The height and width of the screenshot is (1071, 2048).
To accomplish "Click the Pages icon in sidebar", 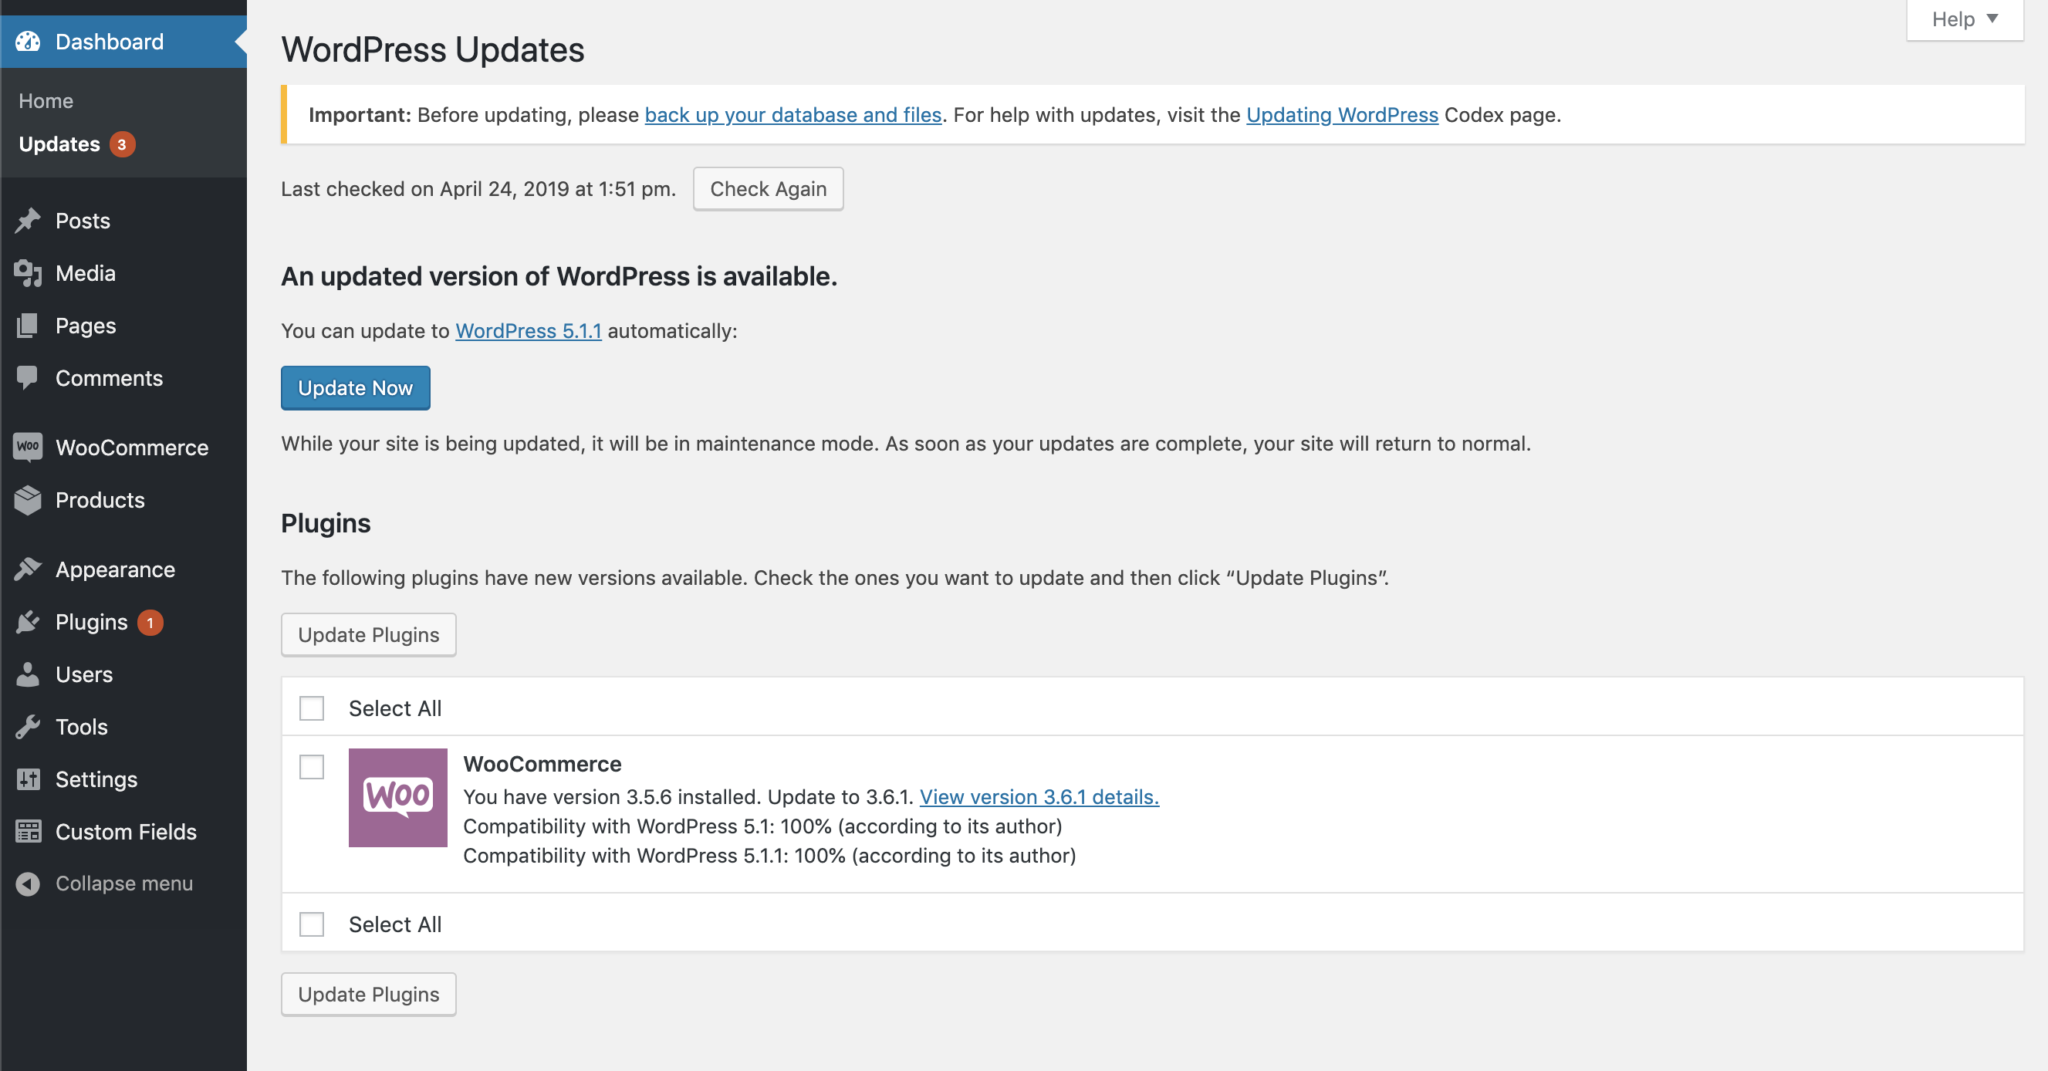I will tap(28, 326).
